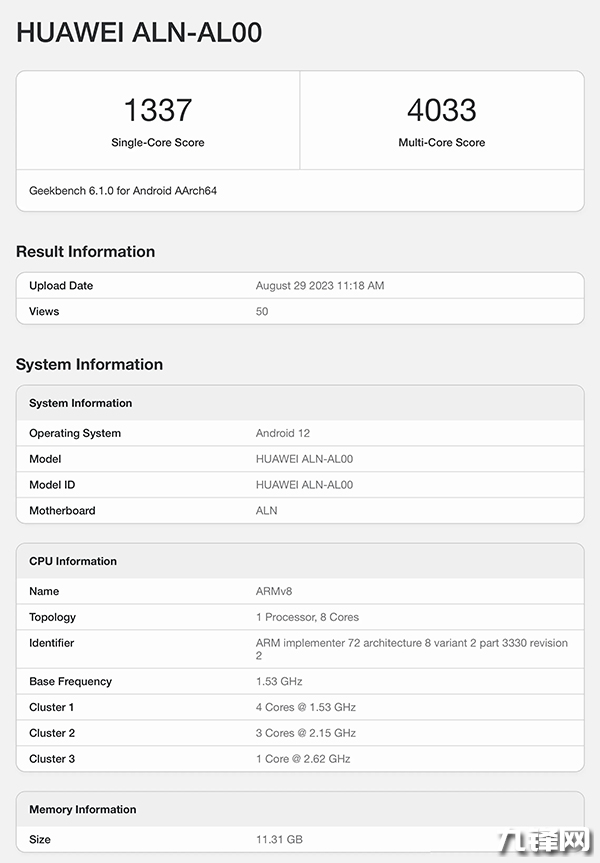Click the ARMv8 processor name value
Viewport: 600px width, 863px height.
click(x=276, y=592)
